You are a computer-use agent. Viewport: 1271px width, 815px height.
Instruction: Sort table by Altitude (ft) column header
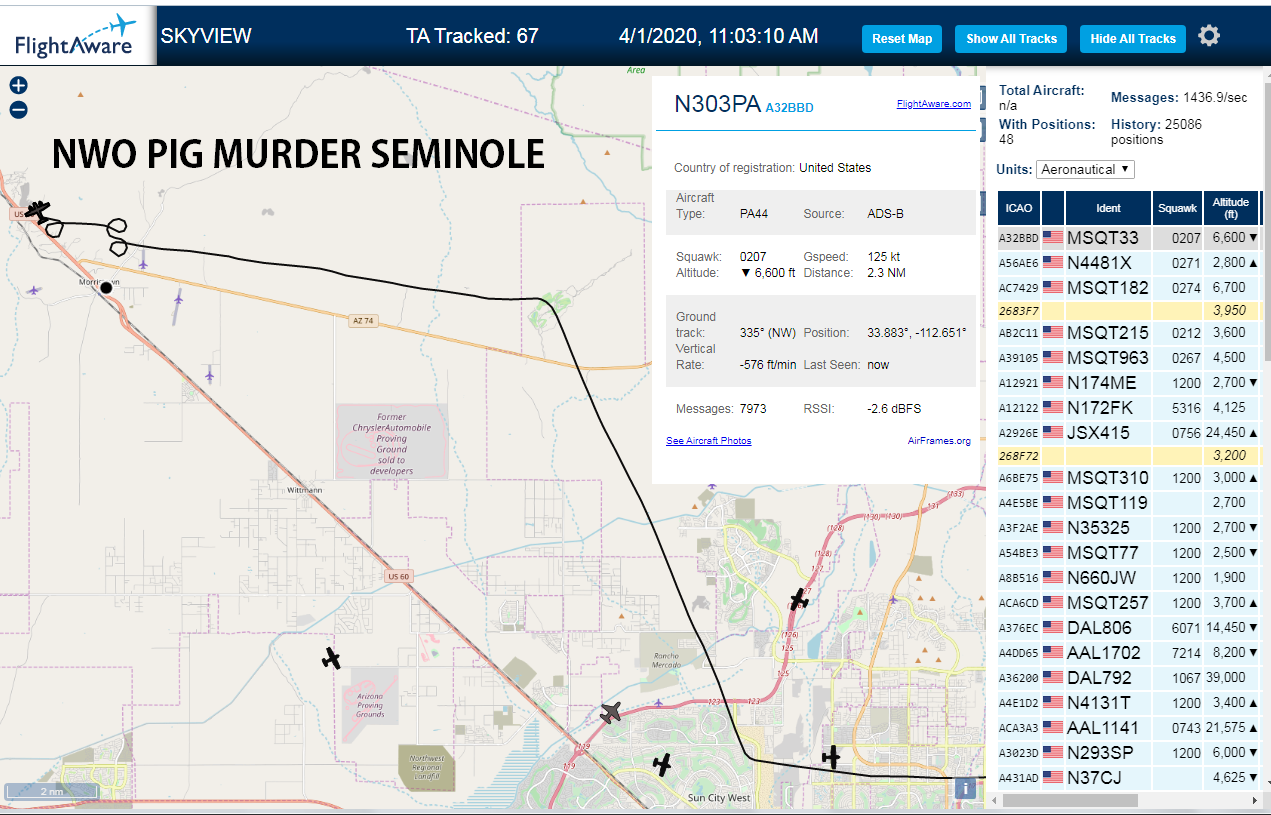(x=1231, y=208)
